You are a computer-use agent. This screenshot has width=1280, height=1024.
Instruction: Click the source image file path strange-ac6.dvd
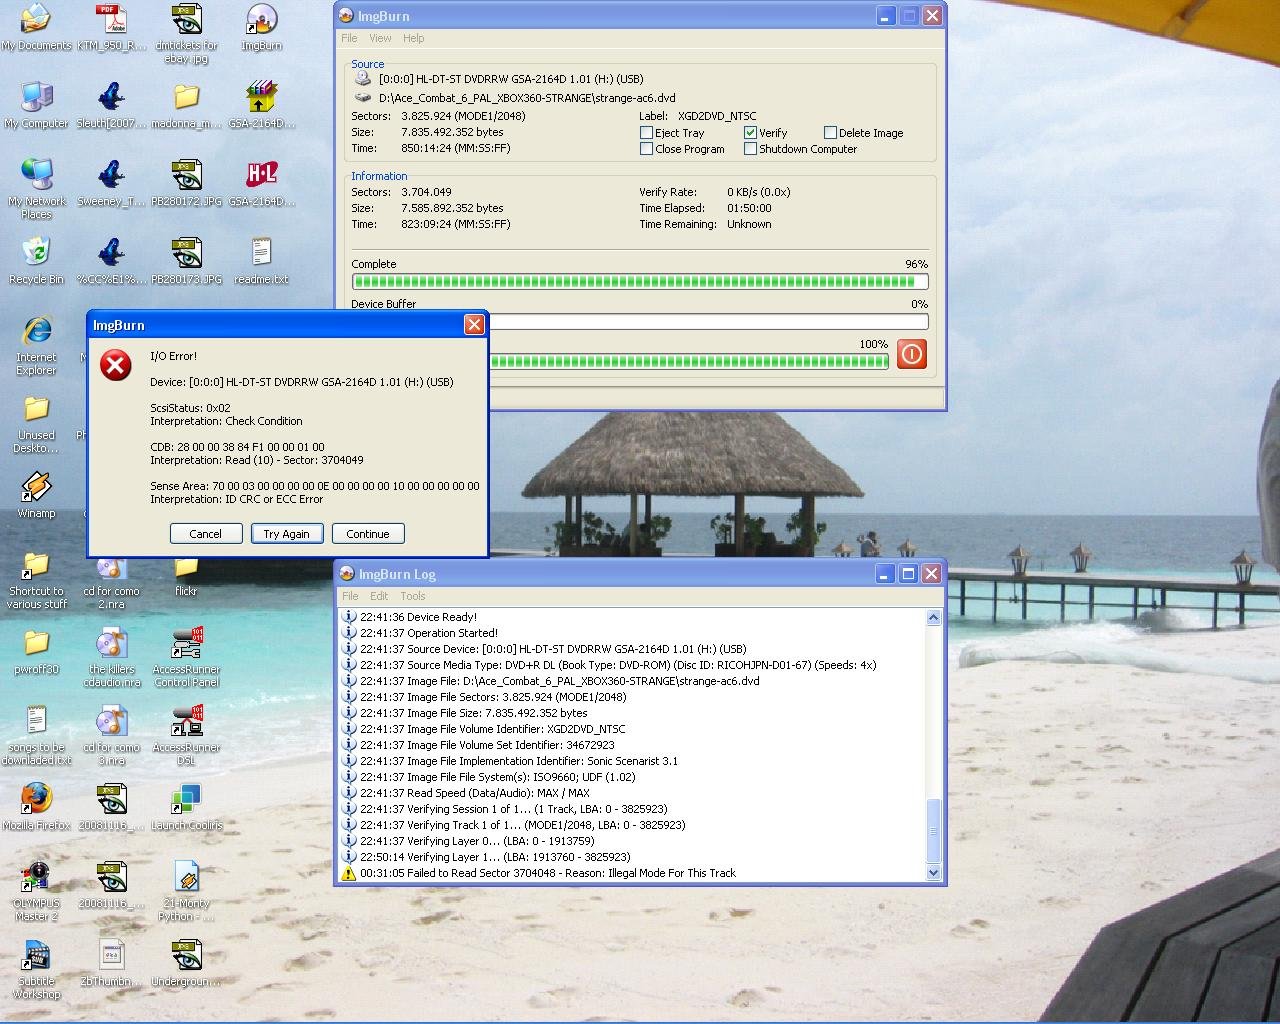coord(527,98)
